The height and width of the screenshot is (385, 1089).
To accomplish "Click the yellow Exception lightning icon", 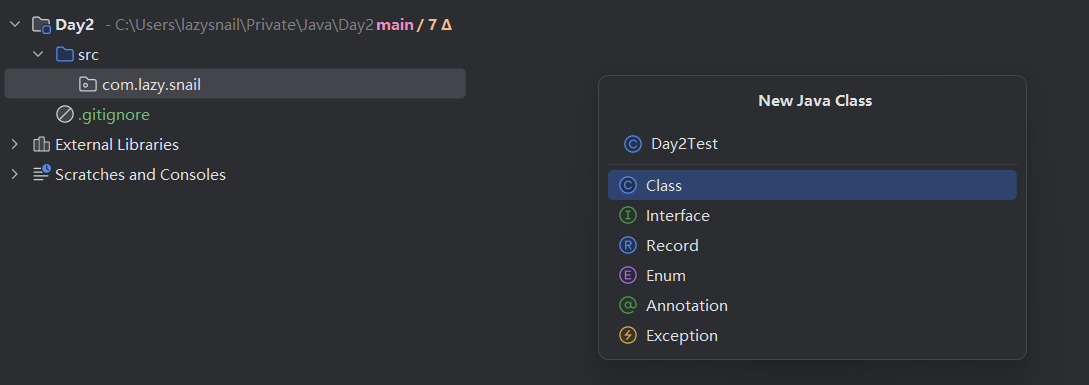I will (x=628, y=336).
